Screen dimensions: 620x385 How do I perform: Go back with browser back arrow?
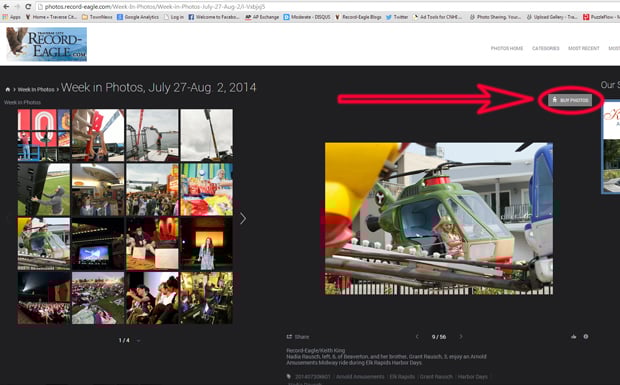point(6,6)
